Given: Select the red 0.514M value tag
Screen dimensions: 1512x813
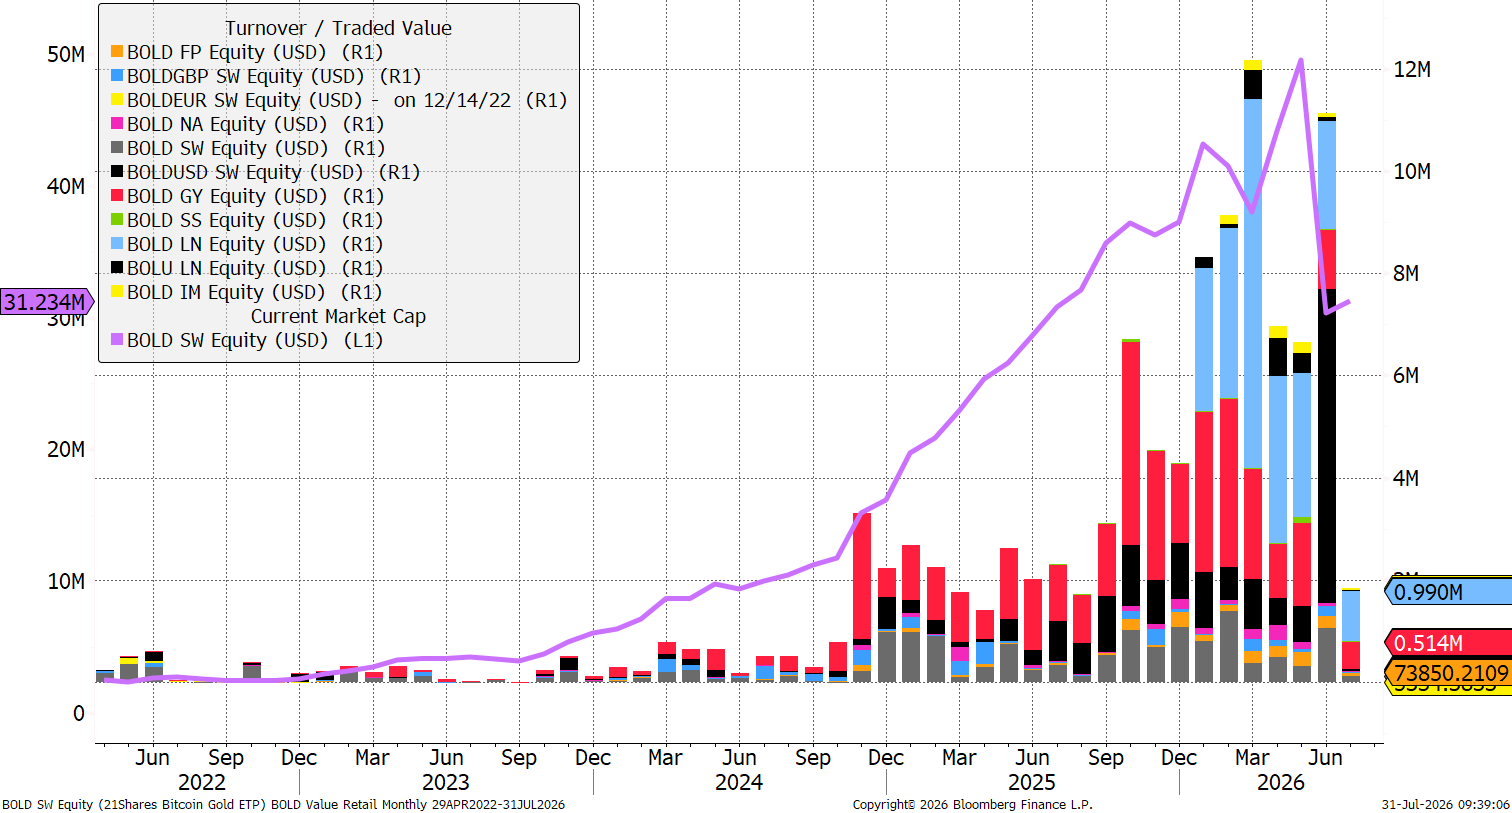Looking at the screenshot, I should tap(1447, 643).
